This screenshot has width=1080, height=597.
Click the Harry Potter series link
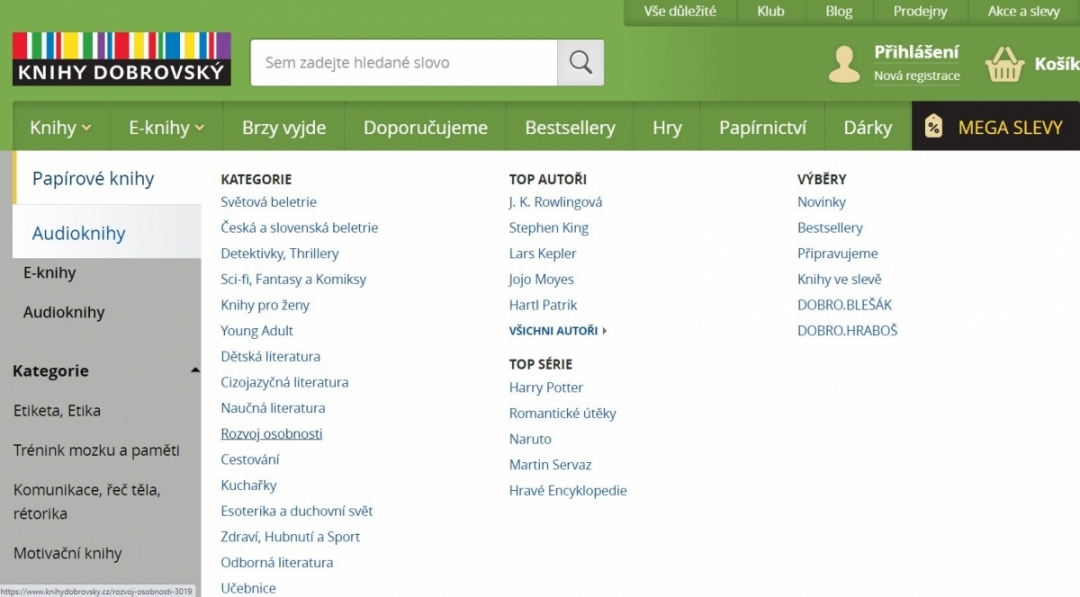(x=546, y=388)
